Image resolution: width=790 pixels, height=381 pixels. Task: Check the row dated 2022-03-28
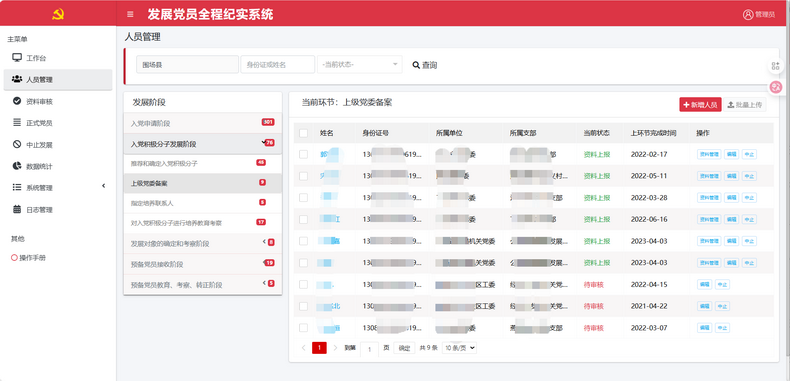[303, 198]
